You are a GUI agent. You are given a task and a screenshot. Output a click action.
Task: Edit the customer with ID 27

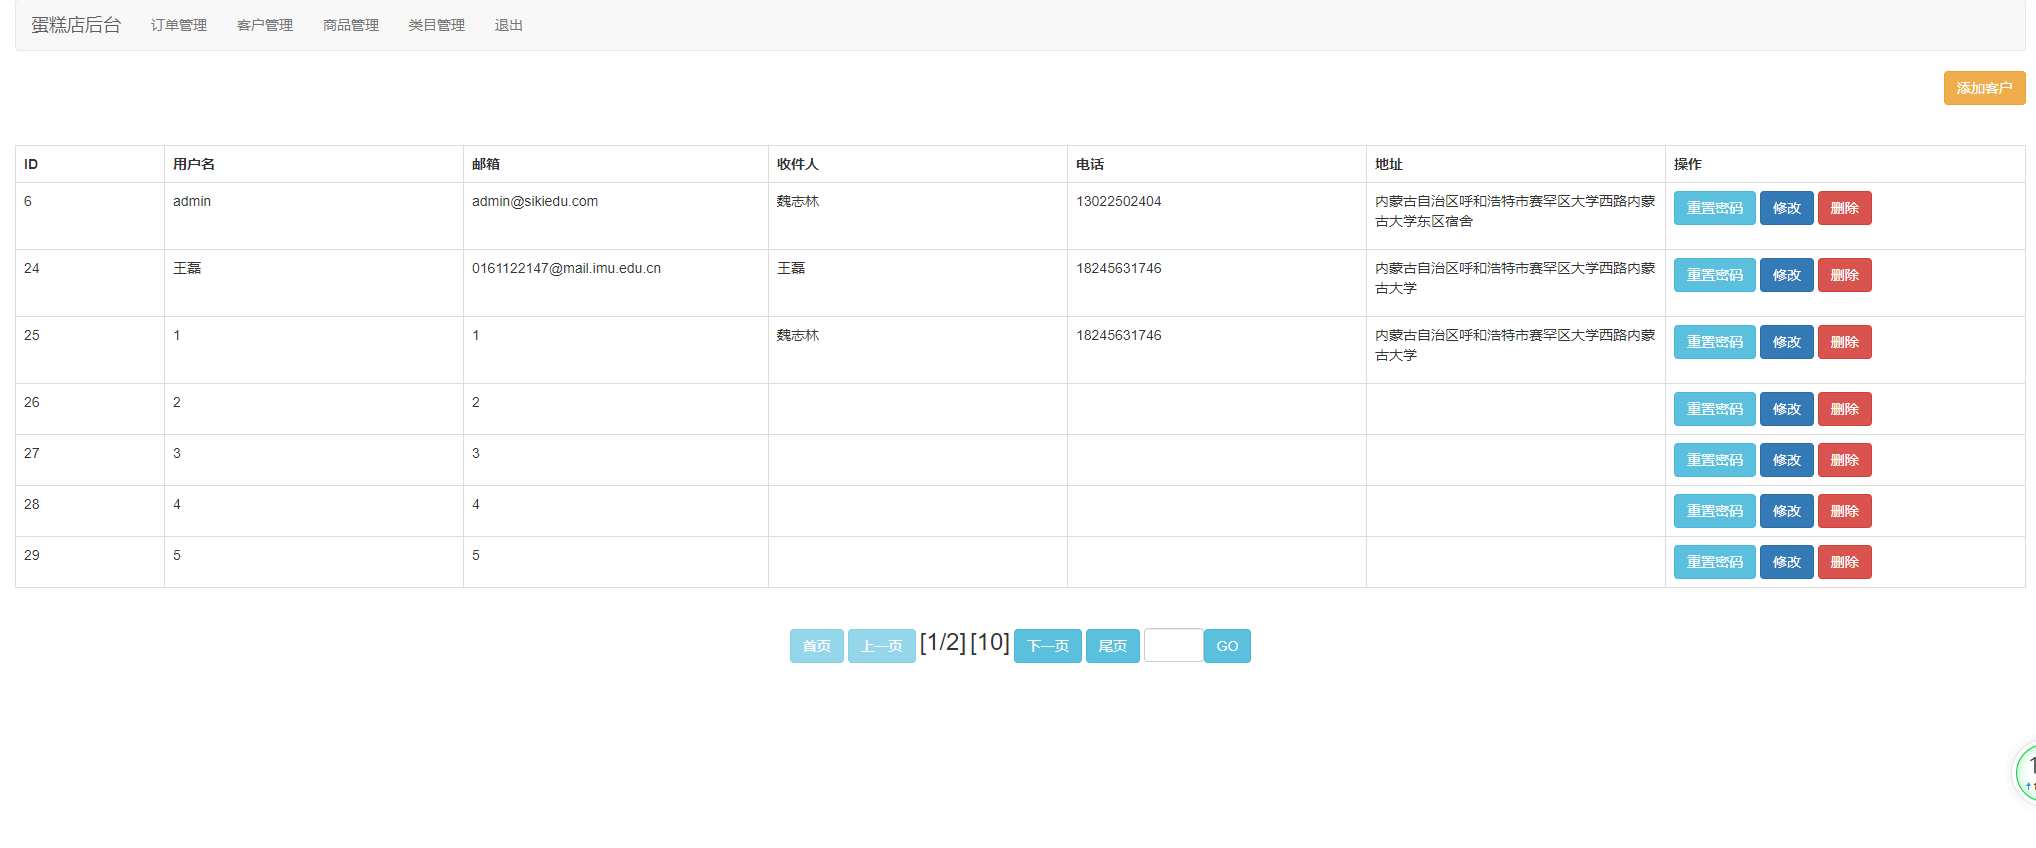pyautogui.click(x=1786, y=460)
